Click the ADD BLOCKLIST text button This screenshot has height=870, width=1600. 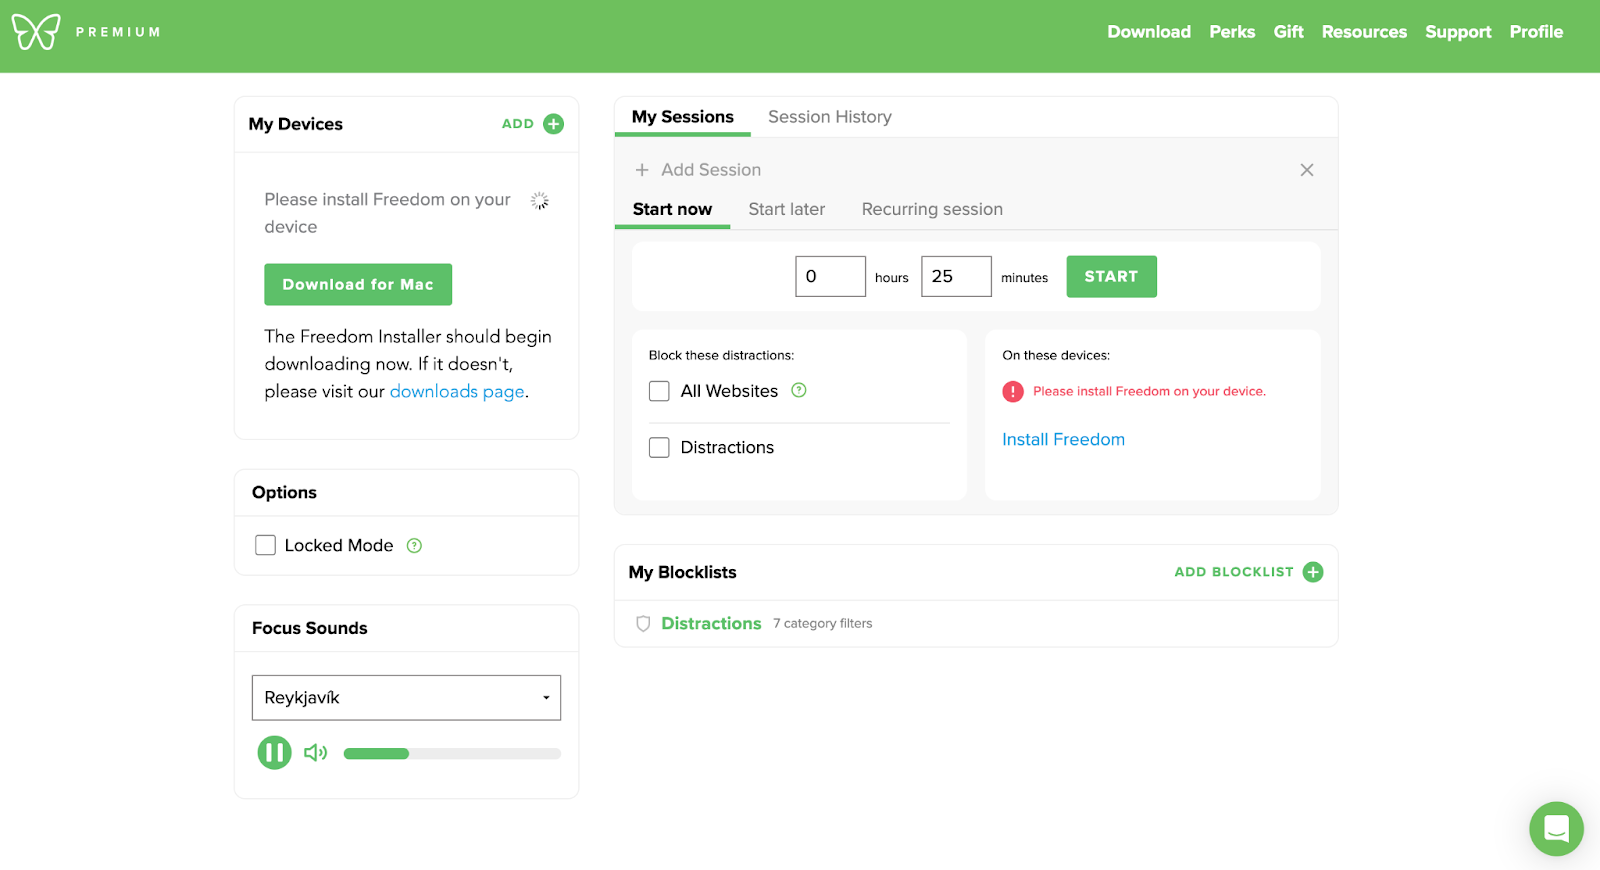[x=1234, y=572]
